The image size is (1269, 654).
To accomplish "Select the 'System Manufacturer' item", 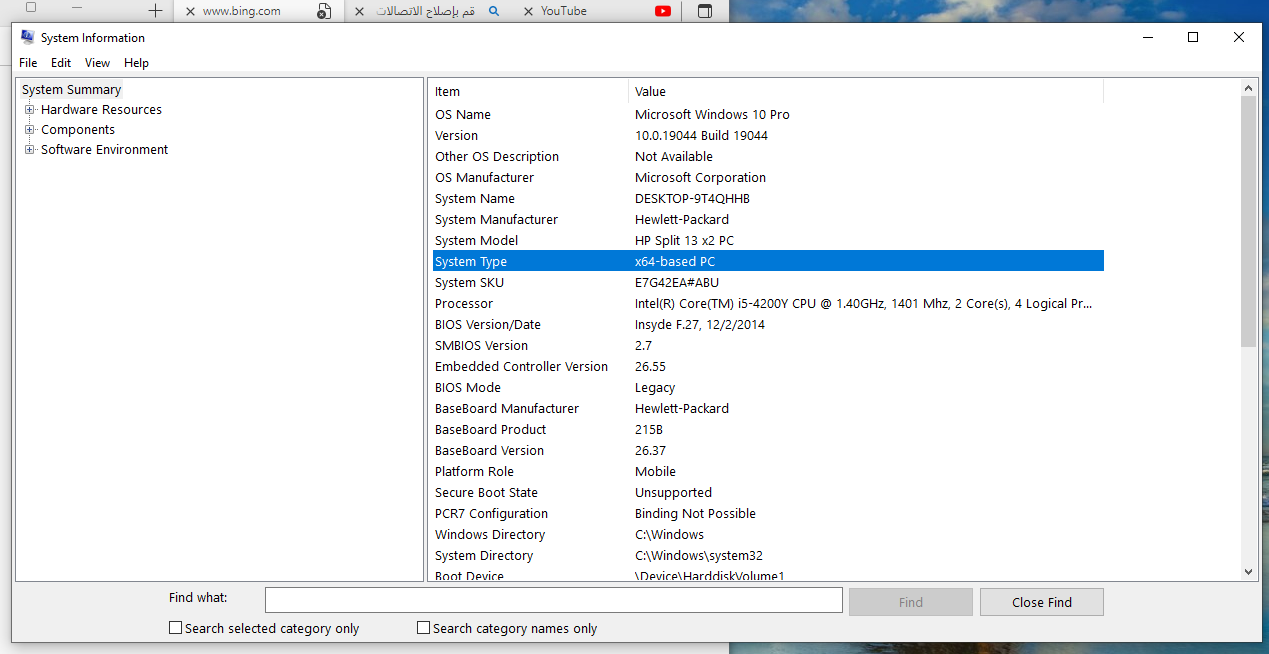I will click(496, 220).
